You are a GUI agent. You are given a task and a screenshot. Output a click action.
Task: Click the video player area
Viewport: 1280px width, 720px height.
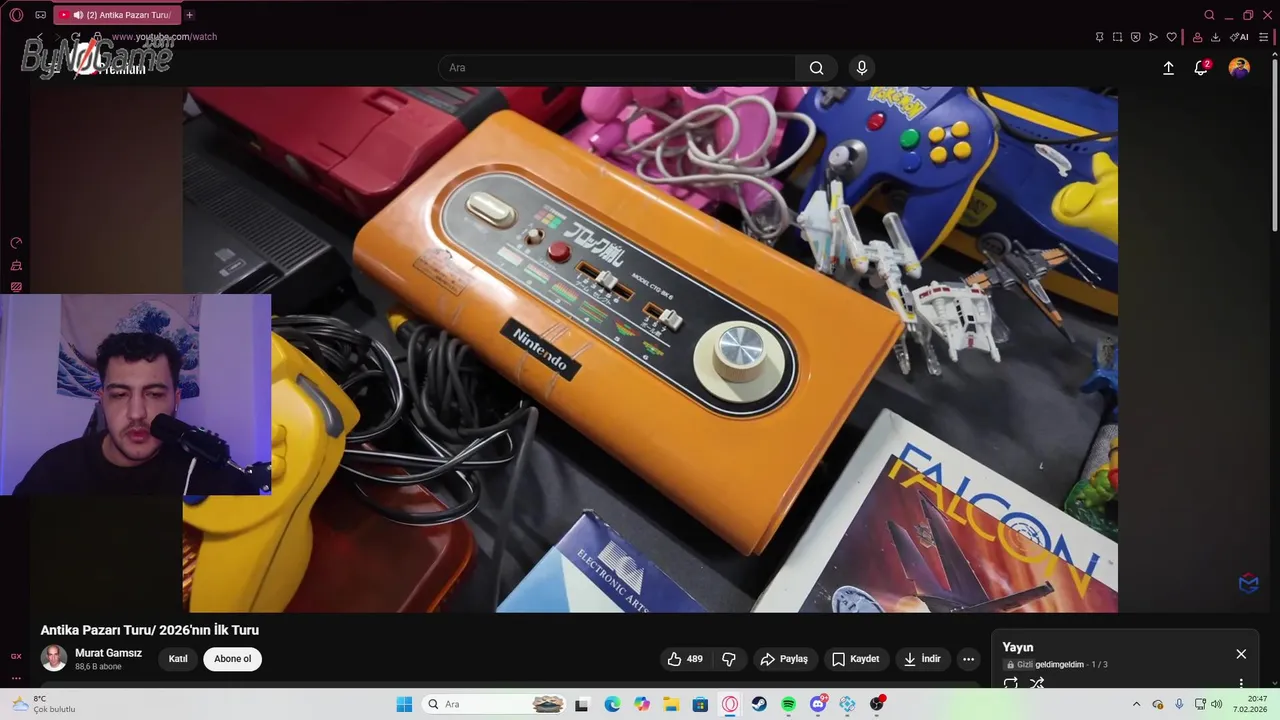pyautogui.click(x=650, y=349)
